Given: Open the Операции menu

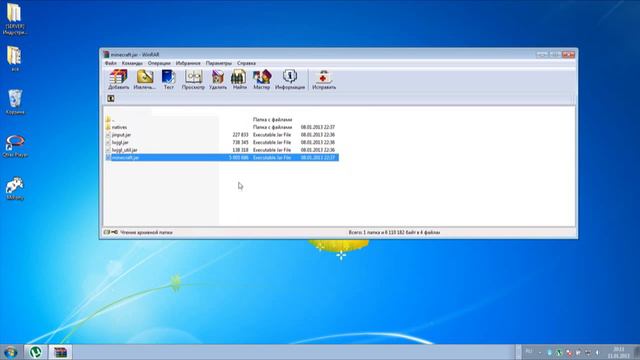Looking at the screenshot, I should click(x=159, y=63).
